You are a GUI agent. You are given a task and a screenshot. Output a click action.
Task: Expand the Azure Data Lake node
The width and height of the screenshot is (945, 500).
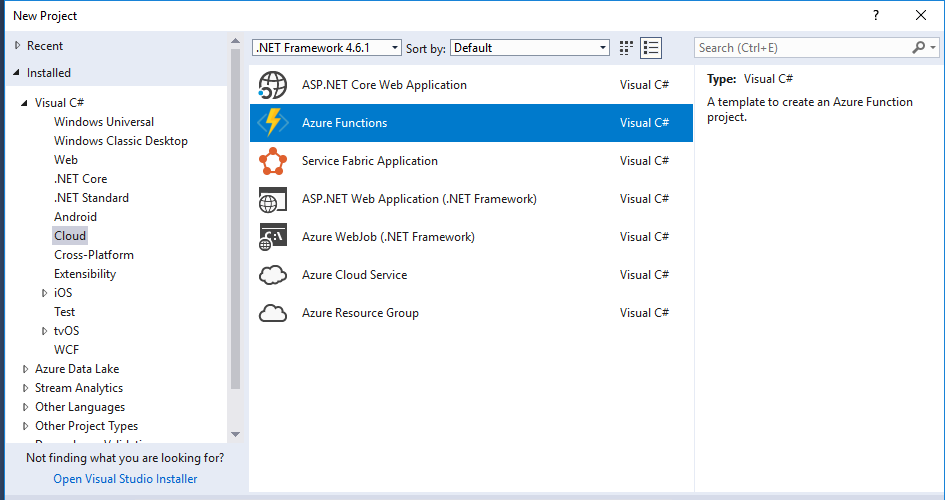[25, 369]
